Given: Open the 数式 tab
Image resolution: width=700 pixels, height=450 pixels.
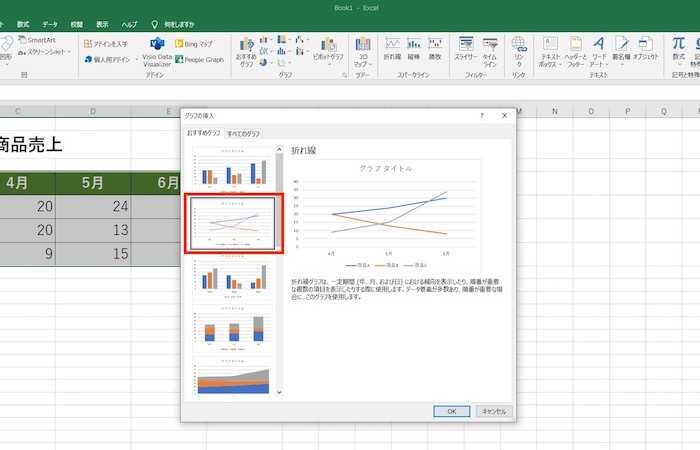Looking at the screenshot, I should click(23, 24).
